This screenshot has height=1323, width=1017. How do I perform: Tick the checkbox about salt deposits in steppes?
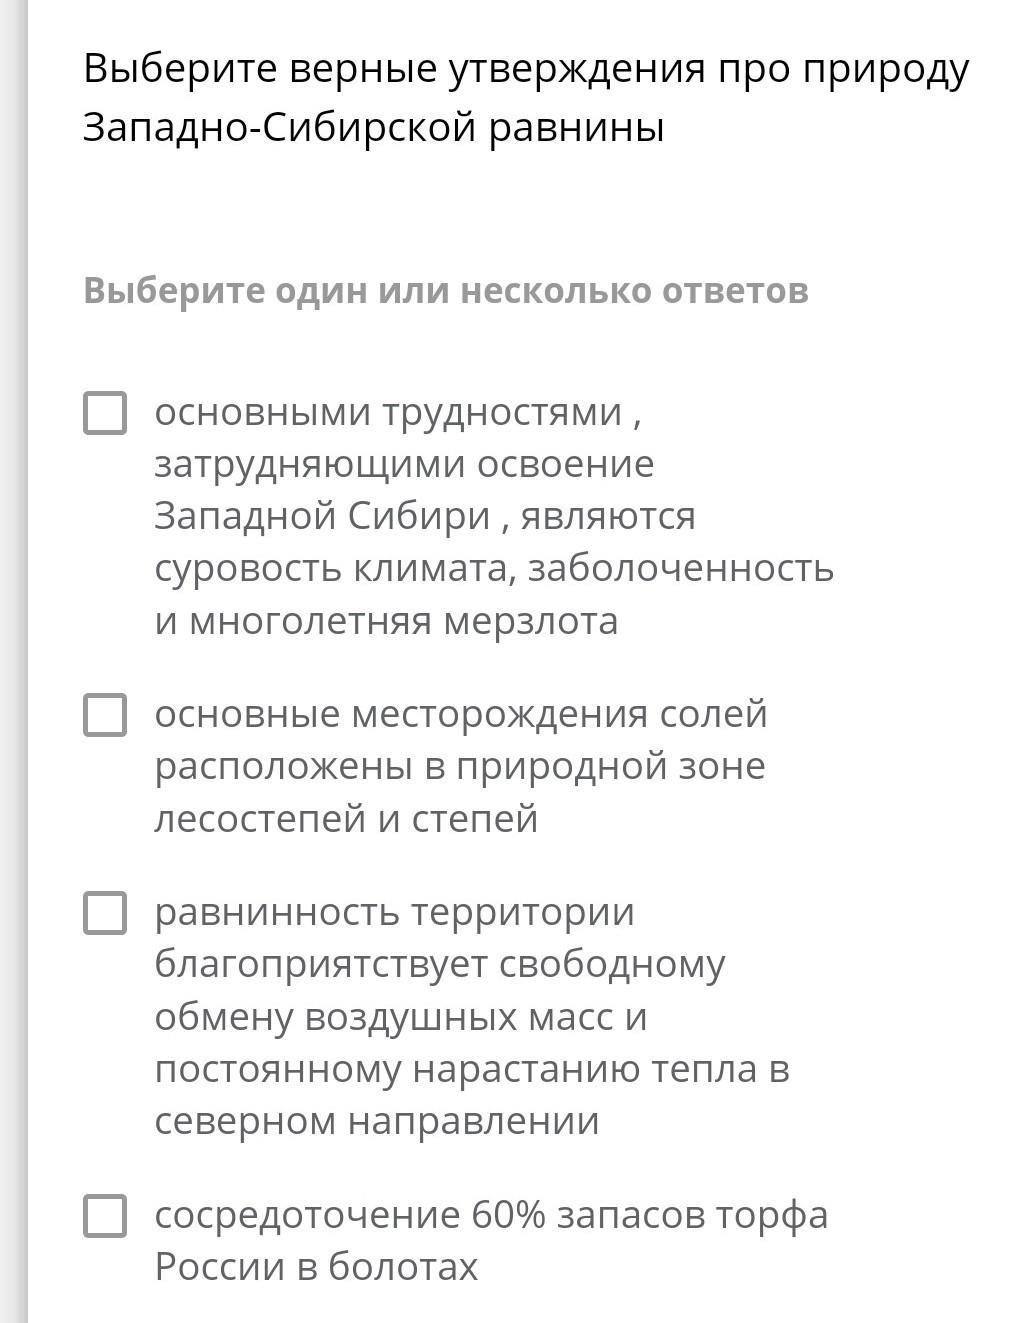[x=105, y=715]
